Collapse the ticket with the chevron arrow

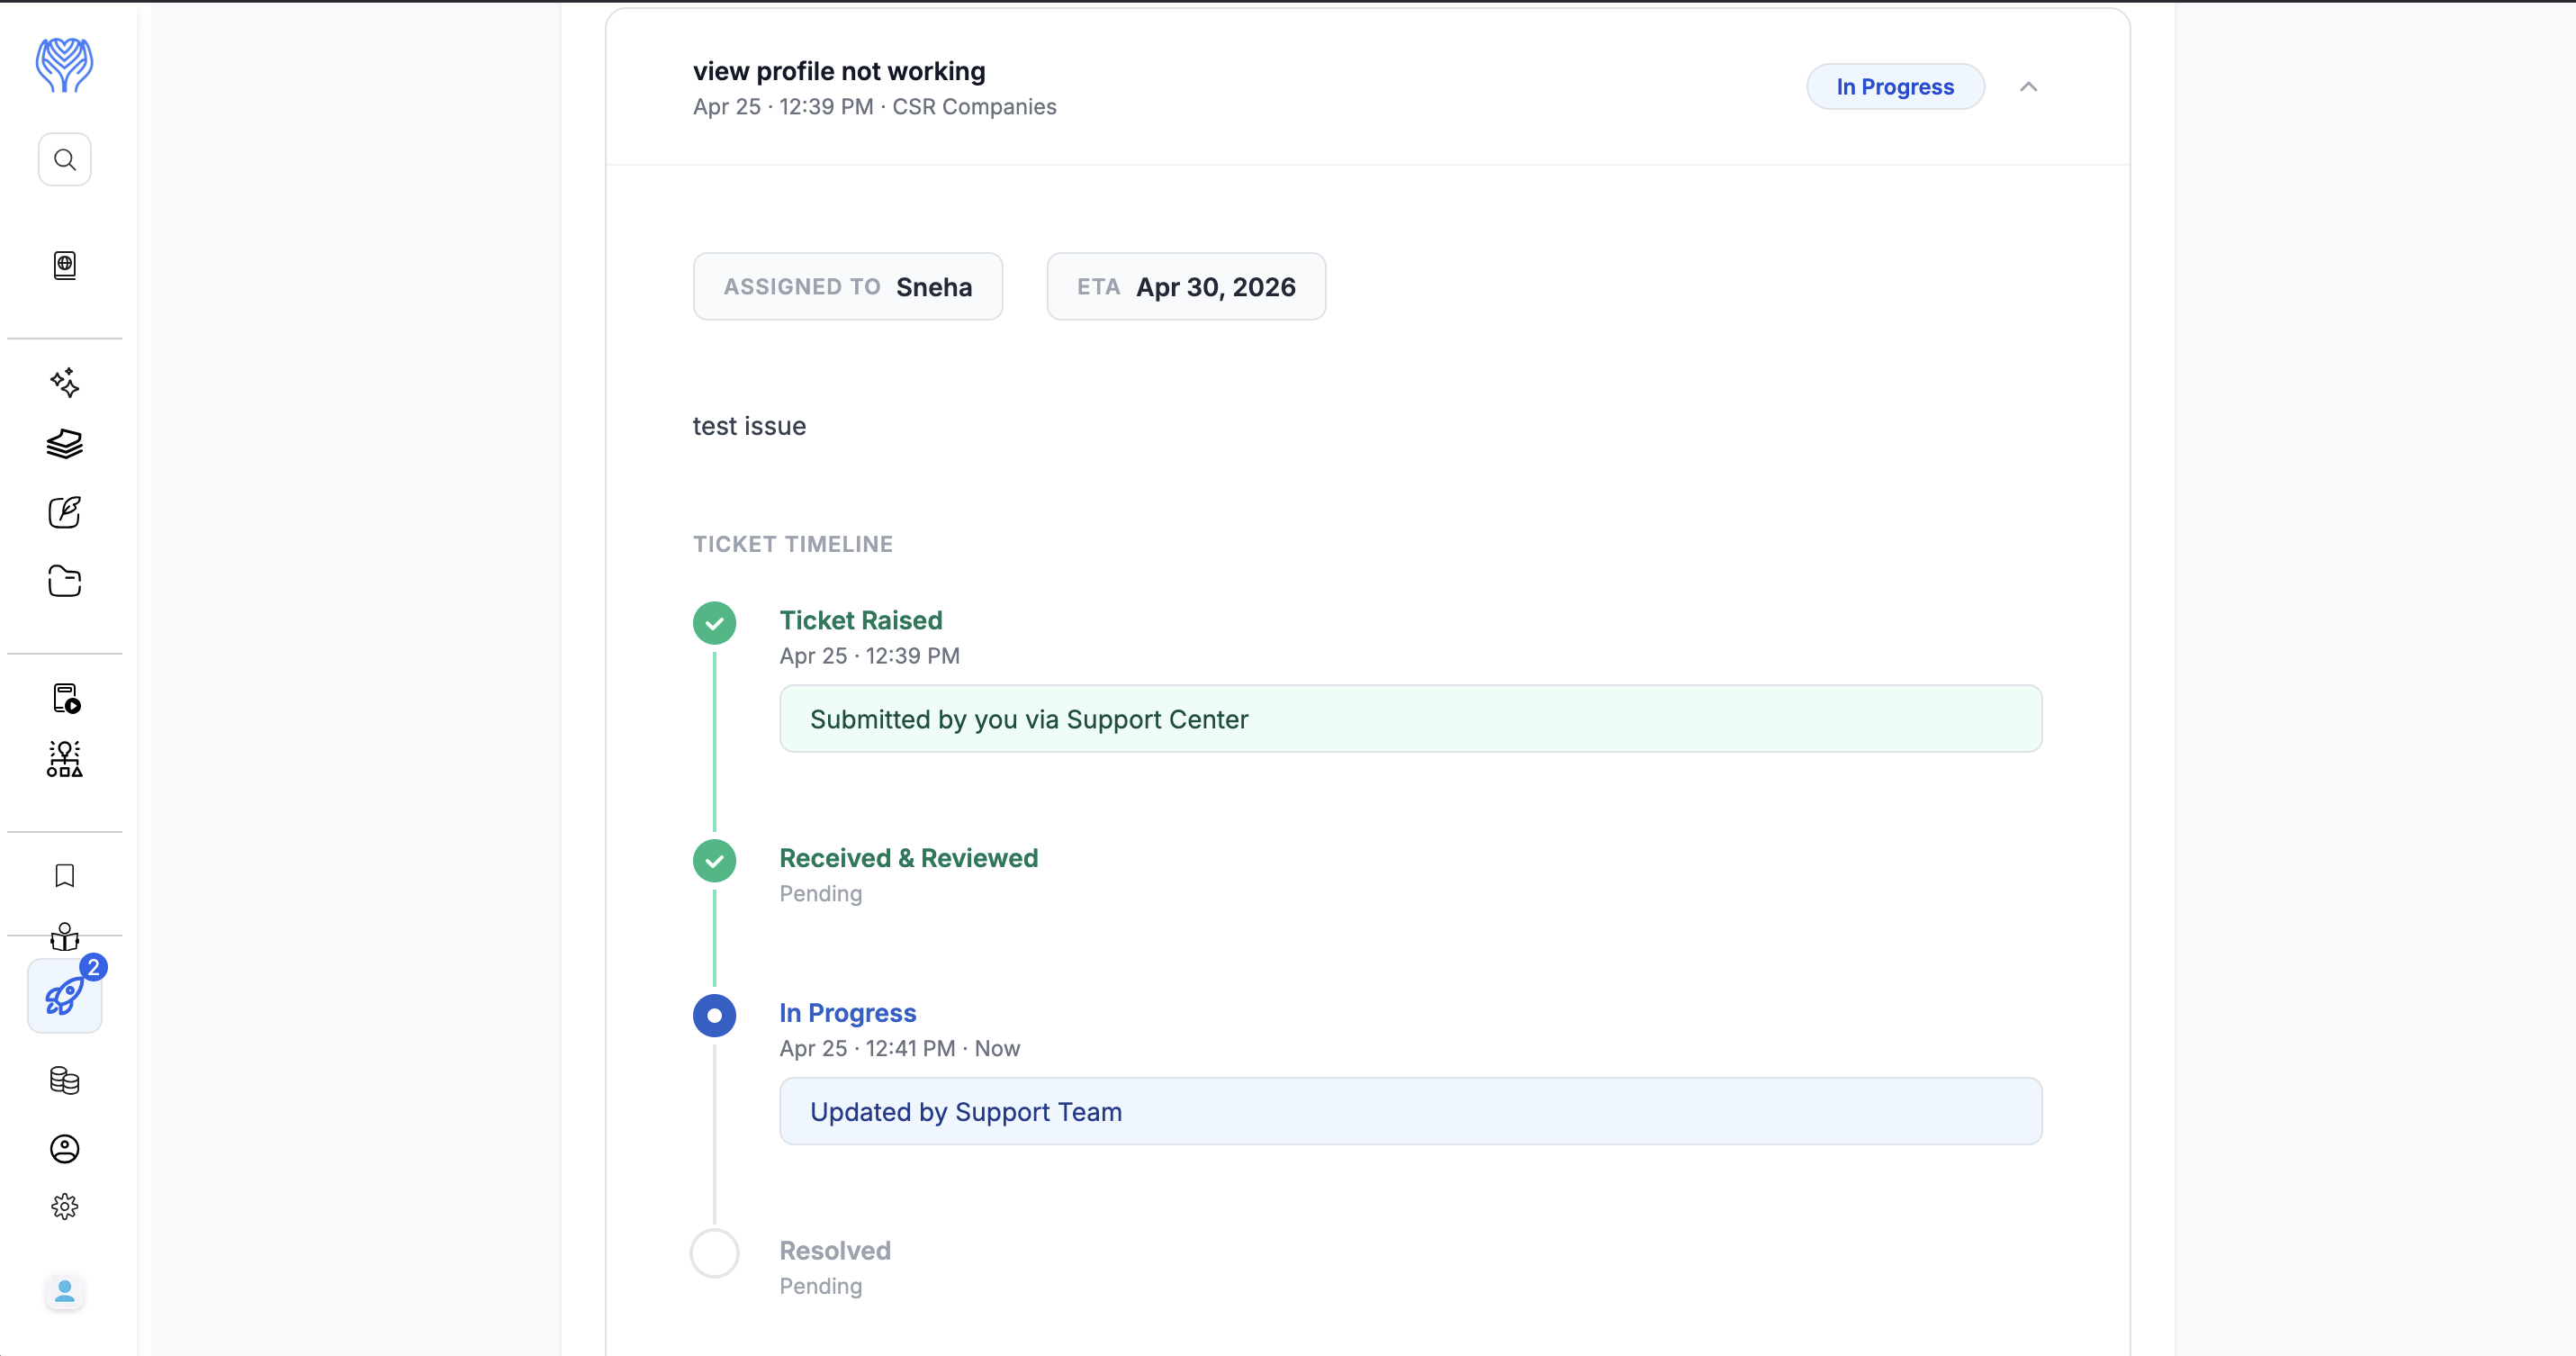pyautogui.click(x=2028, y=87)
